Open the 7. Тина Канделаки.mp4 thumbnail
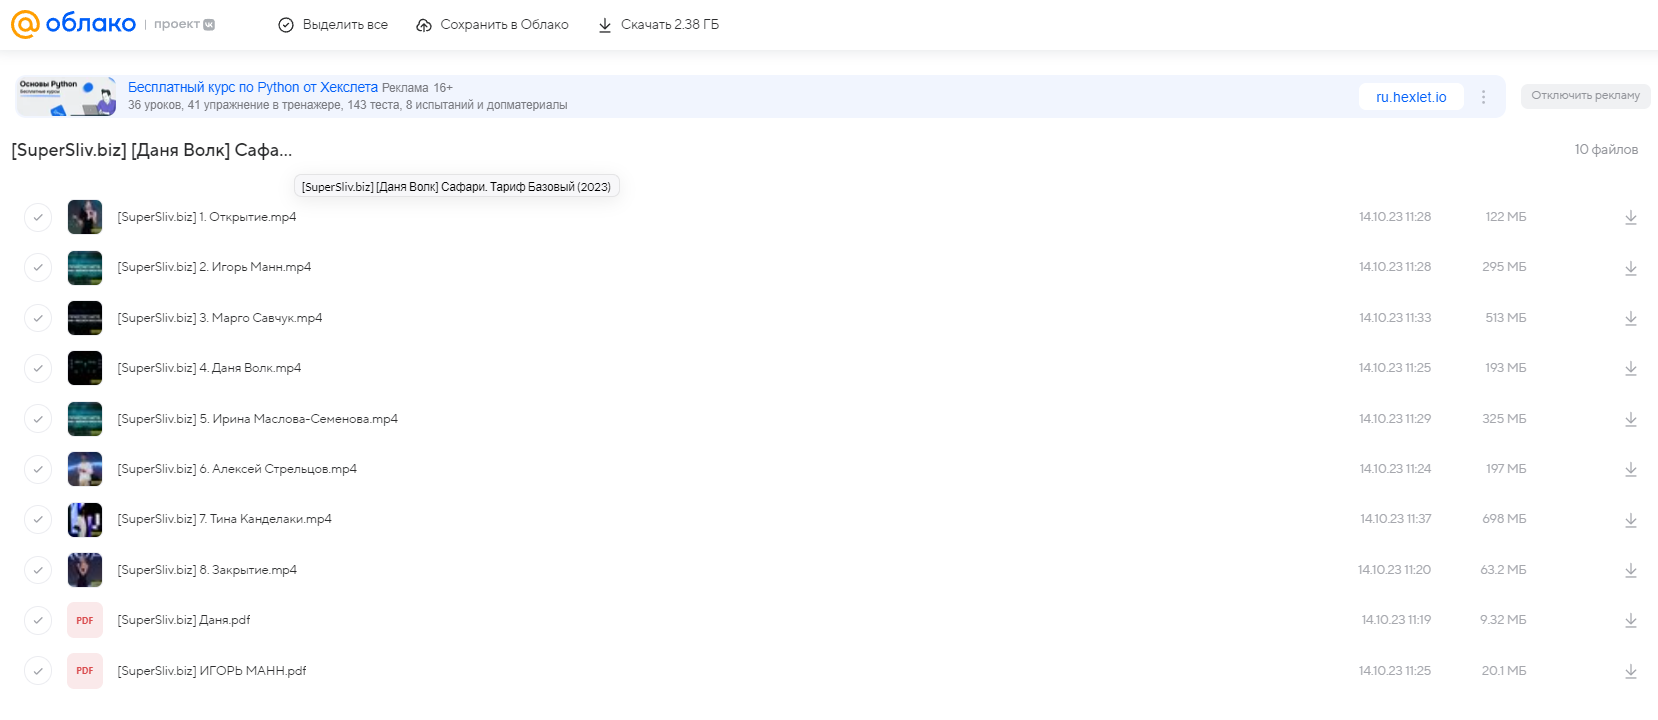 (x=85, y=519)
